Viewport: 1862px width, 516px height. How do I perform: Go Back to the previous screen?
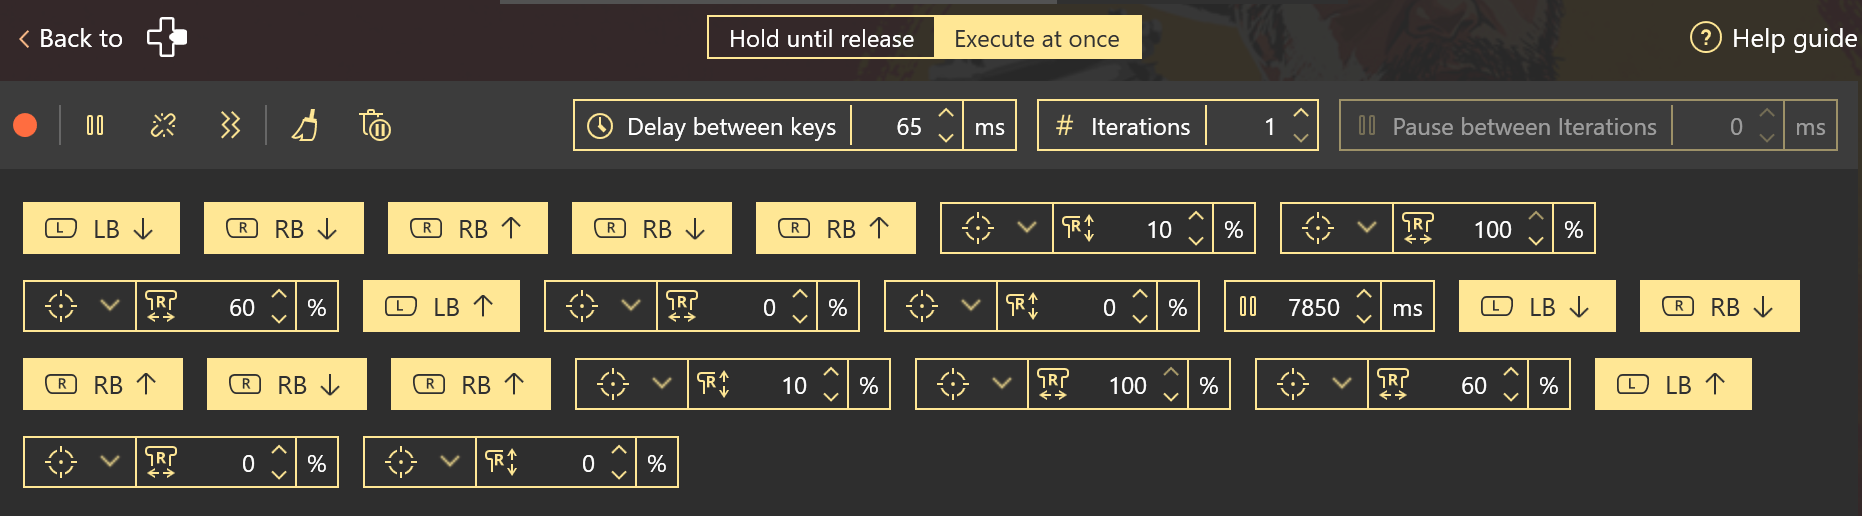pyautogui.click(x=70, y=38)
